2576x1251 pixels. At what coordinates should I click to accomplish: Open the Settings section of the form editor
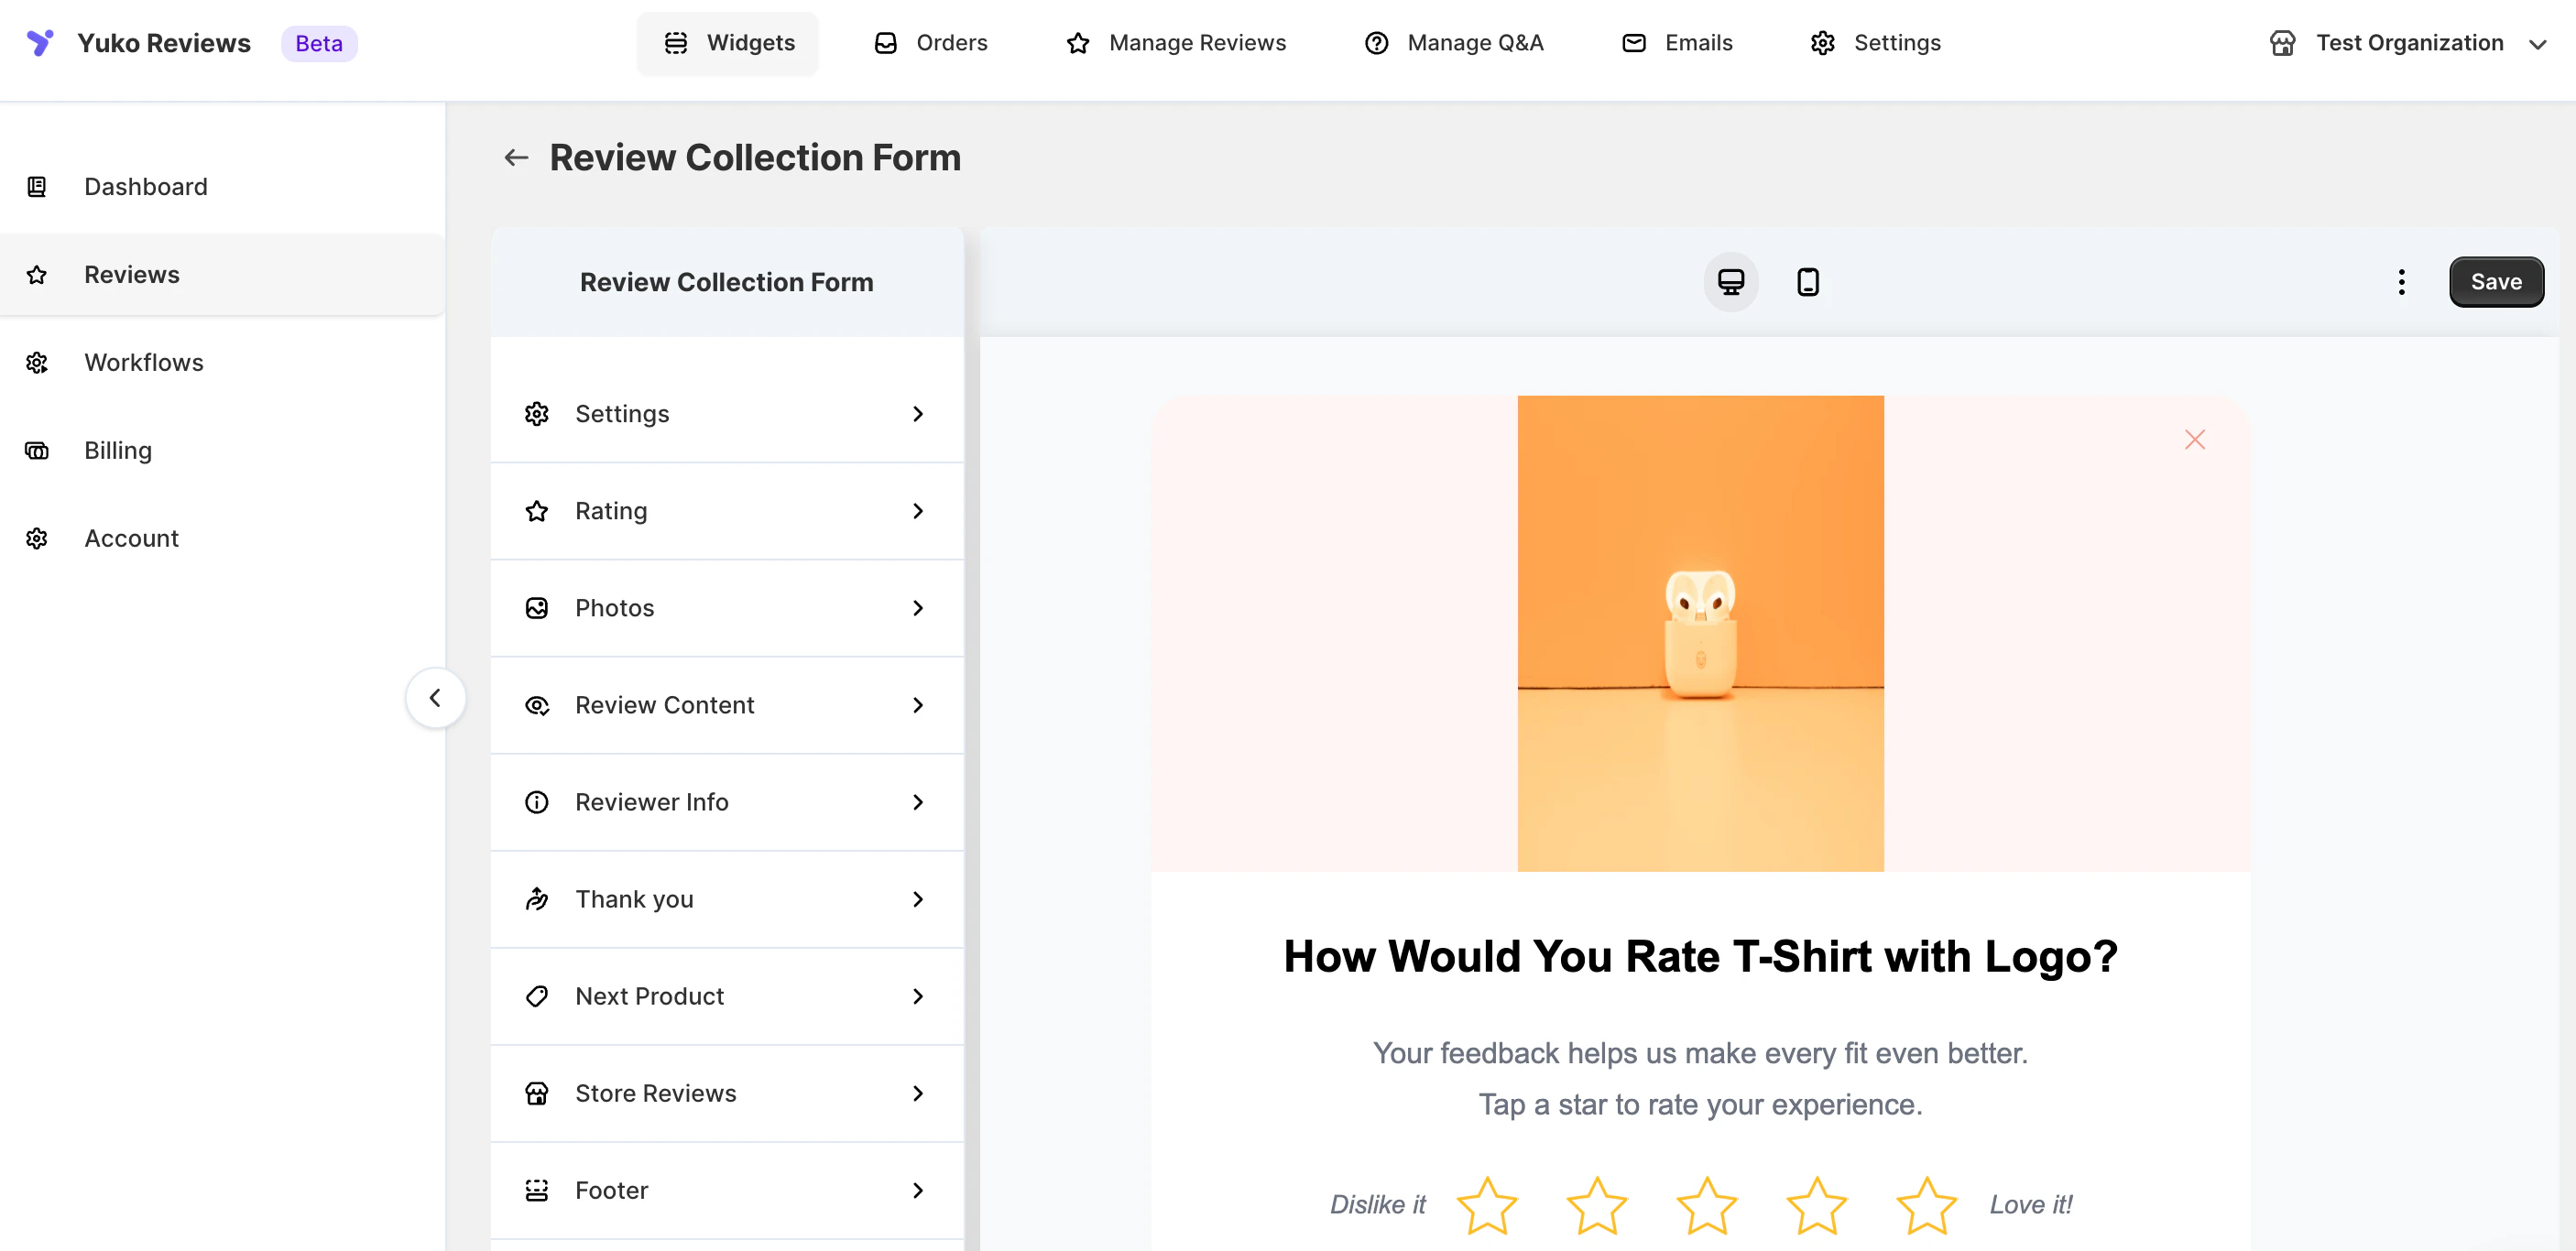coord(727,414)
